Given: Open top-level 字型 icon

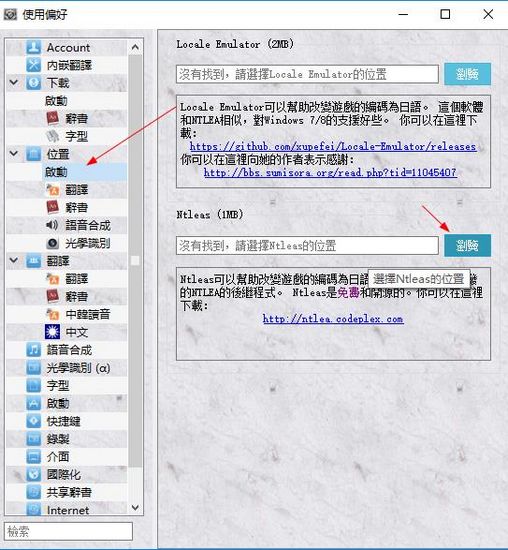Looking at the screenshot, I should 34,385.
